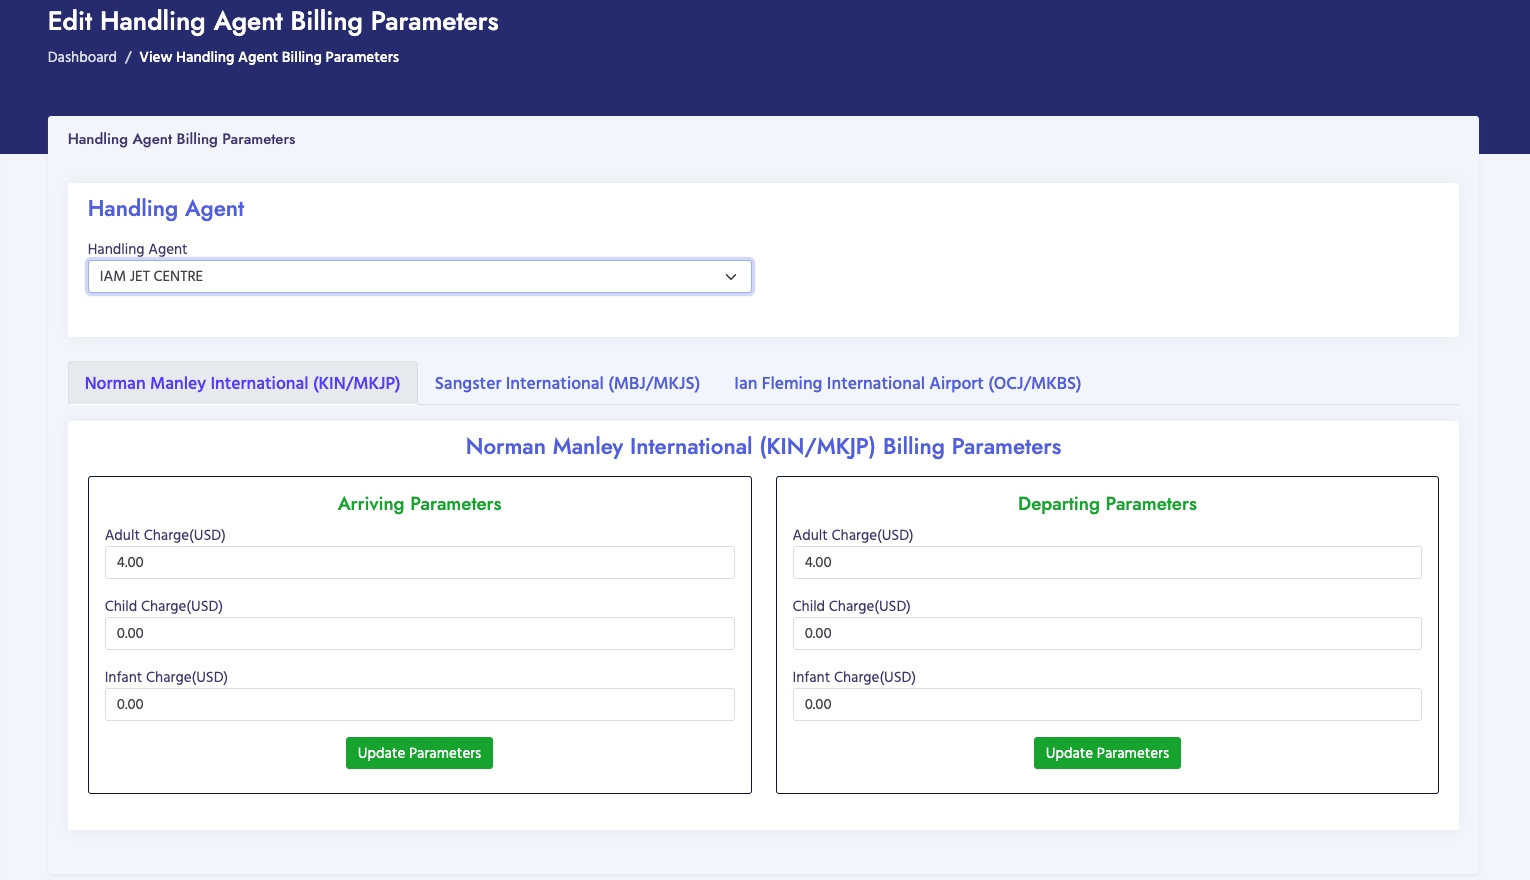
Task: Click the Arriving Parameters panel heading
Action: tap(419, 504)
